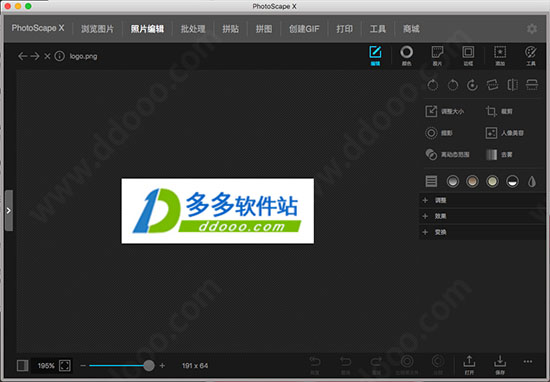Apply the sepia brown circle filter
The image size is (550, 382).
pyautogui.click(x=472, y=181)
